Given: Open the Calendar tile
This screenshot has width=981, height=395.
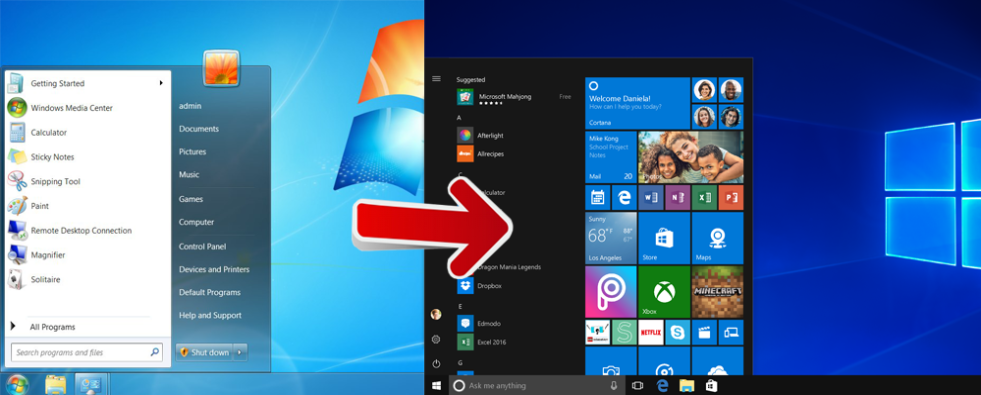Looking at the screenshot, I should coord(597,197).
